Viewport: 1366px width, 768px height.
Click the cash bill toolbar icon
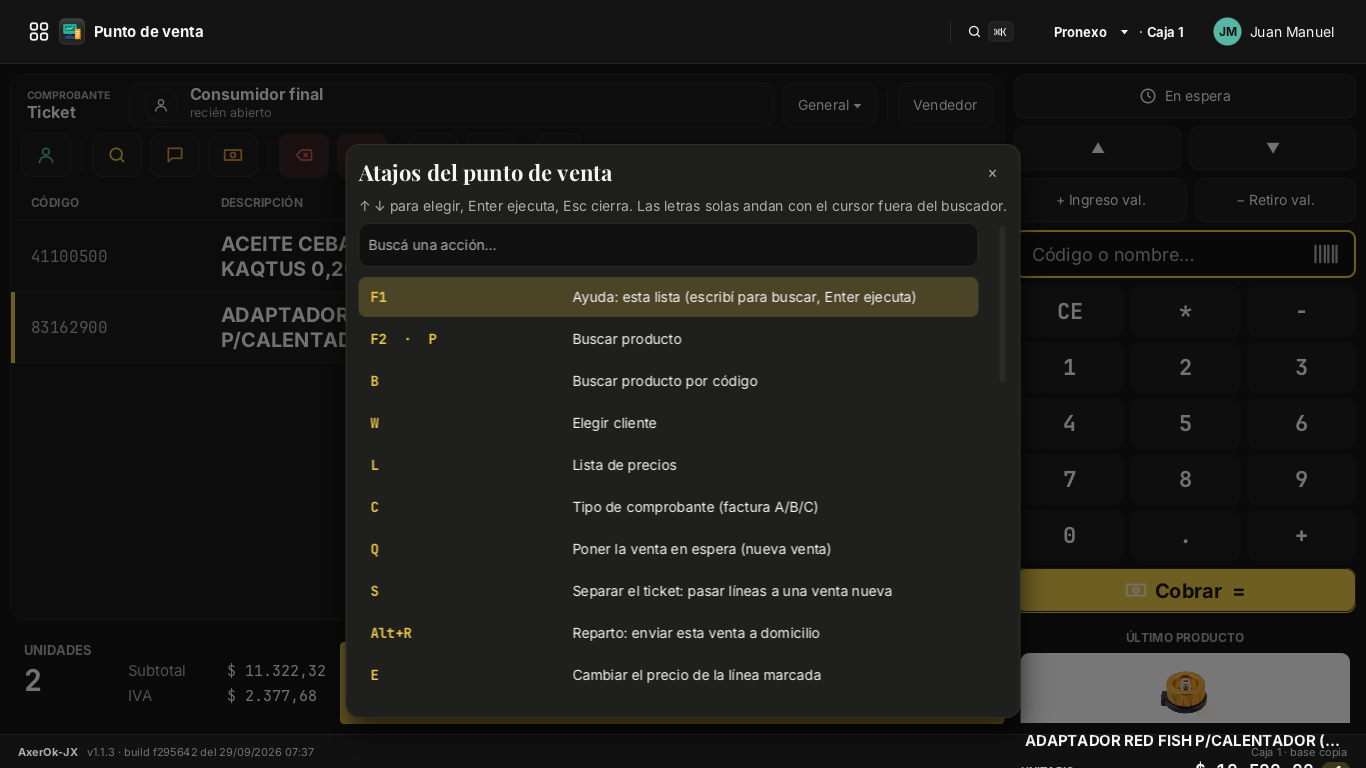[233, 155]
